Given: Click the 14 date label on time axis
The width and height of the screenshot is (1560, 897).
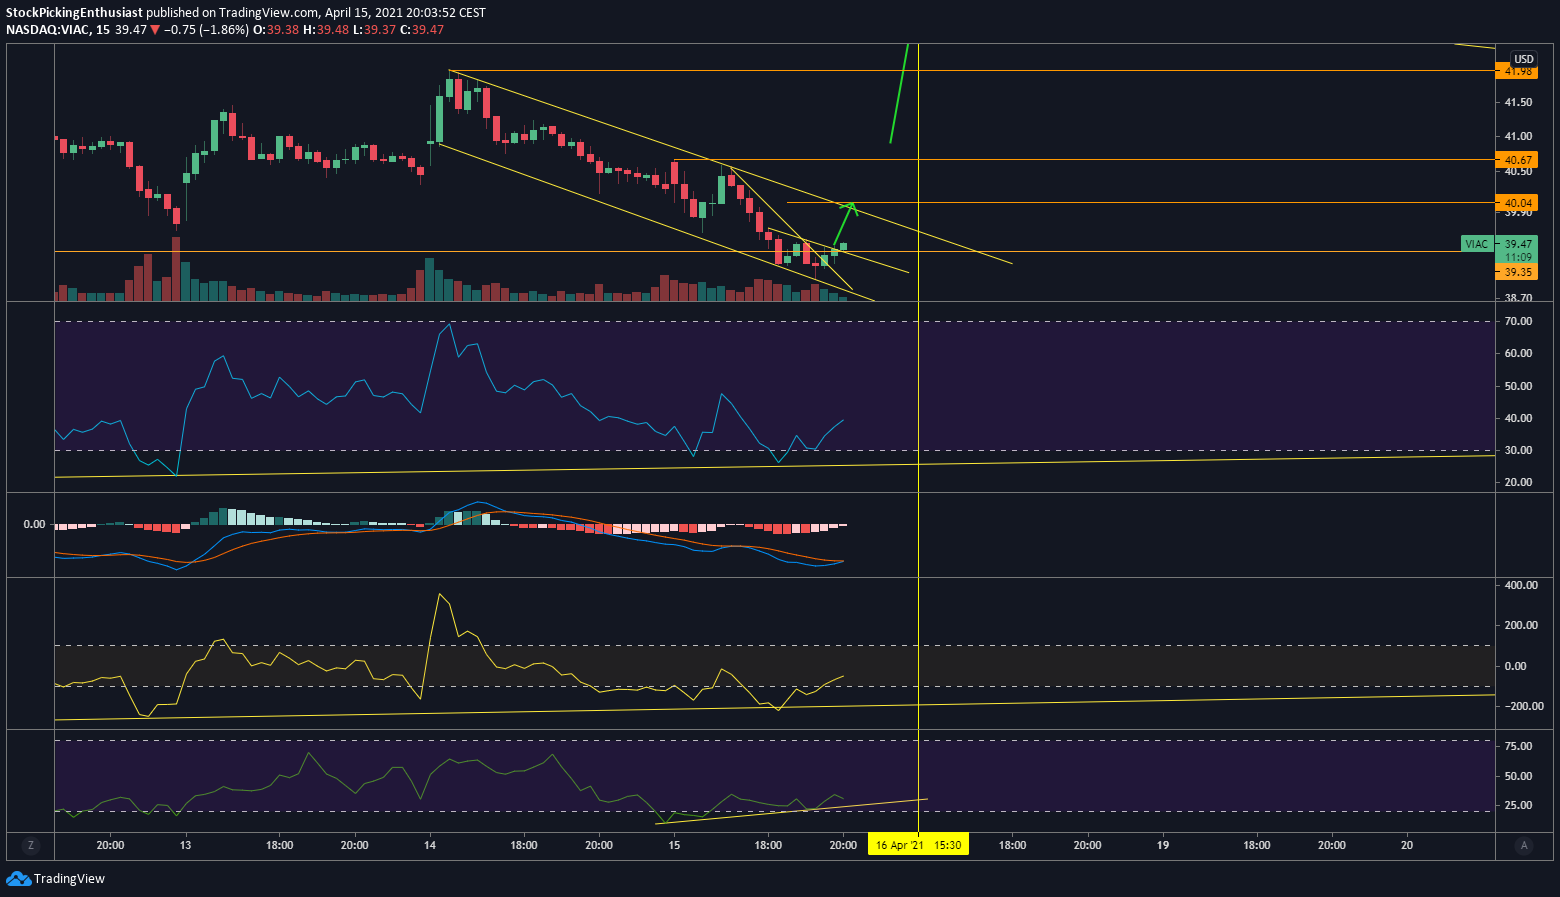Looking at the screenshot, I should 429,845.
